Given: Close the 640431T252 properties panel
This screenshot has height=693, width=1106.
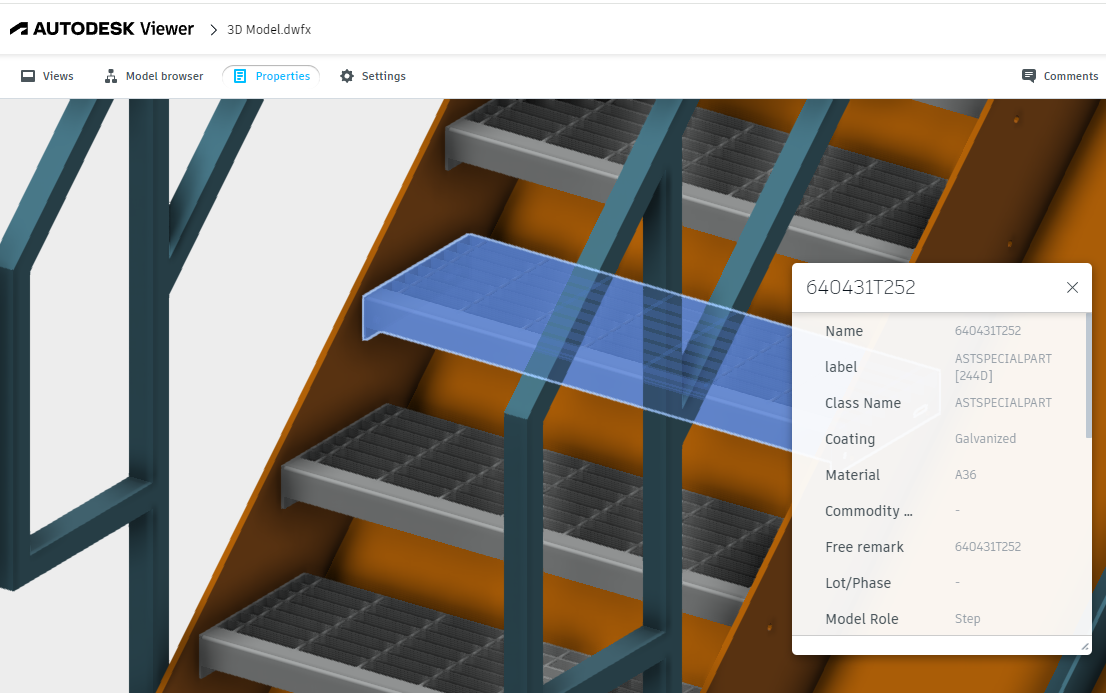Looking at the screenshot, I should coord(1072,287).
